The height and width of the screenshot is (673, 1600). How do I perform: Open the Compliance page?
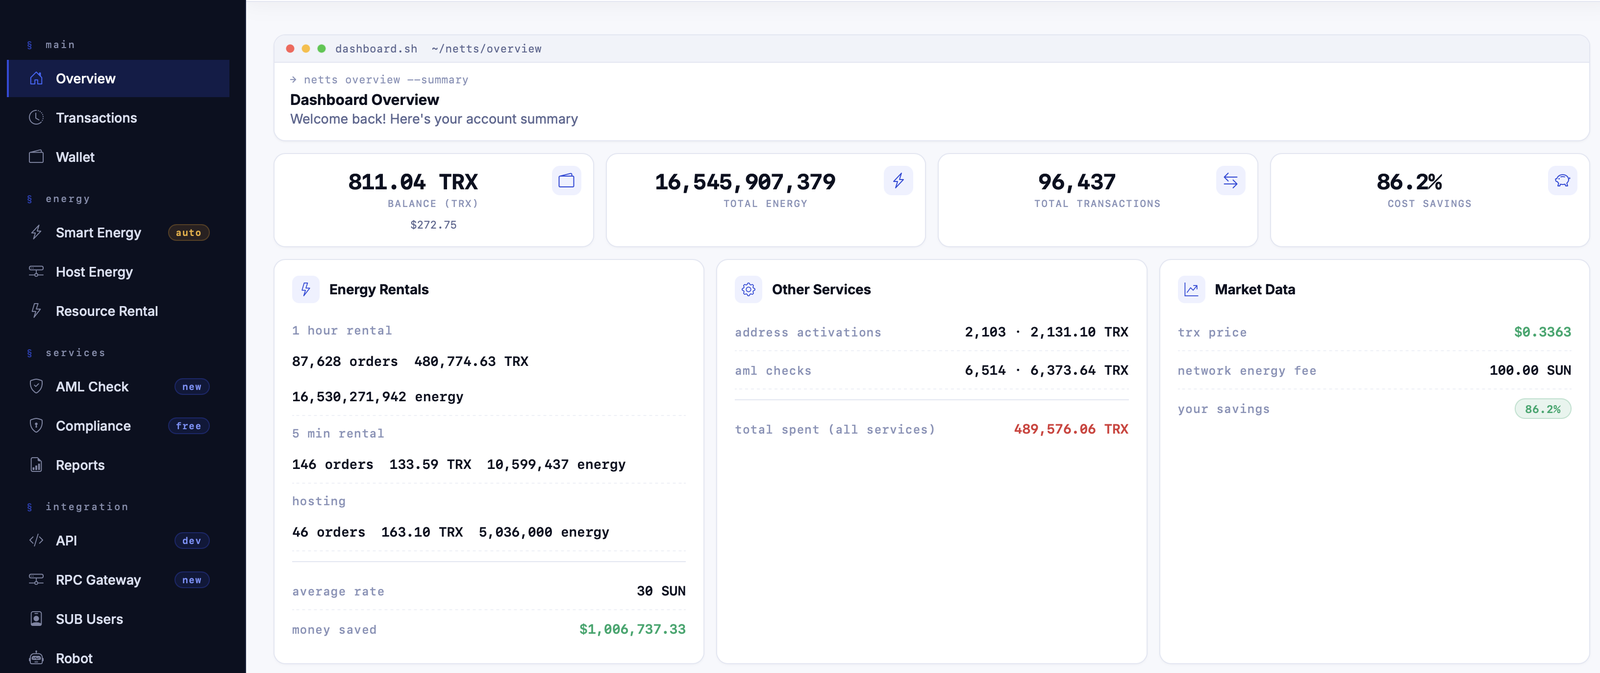coord(118,425)
